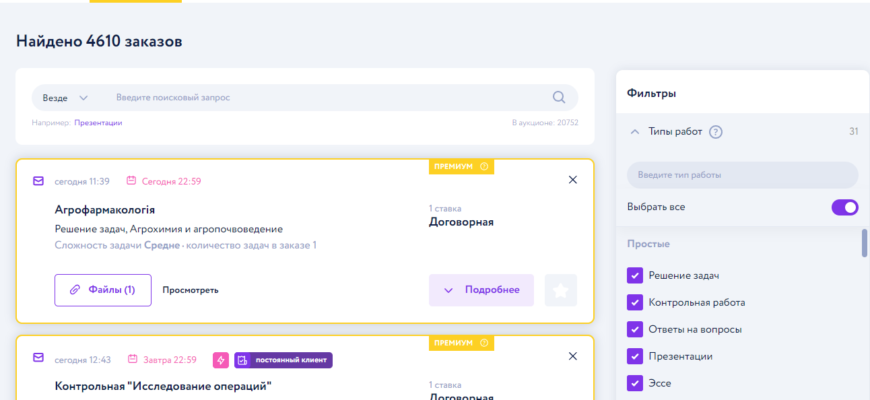The image size is (870, 400).
Task: Click the pink lightning urgent icon
Action: pyautogui.click(x=221, y=360)
